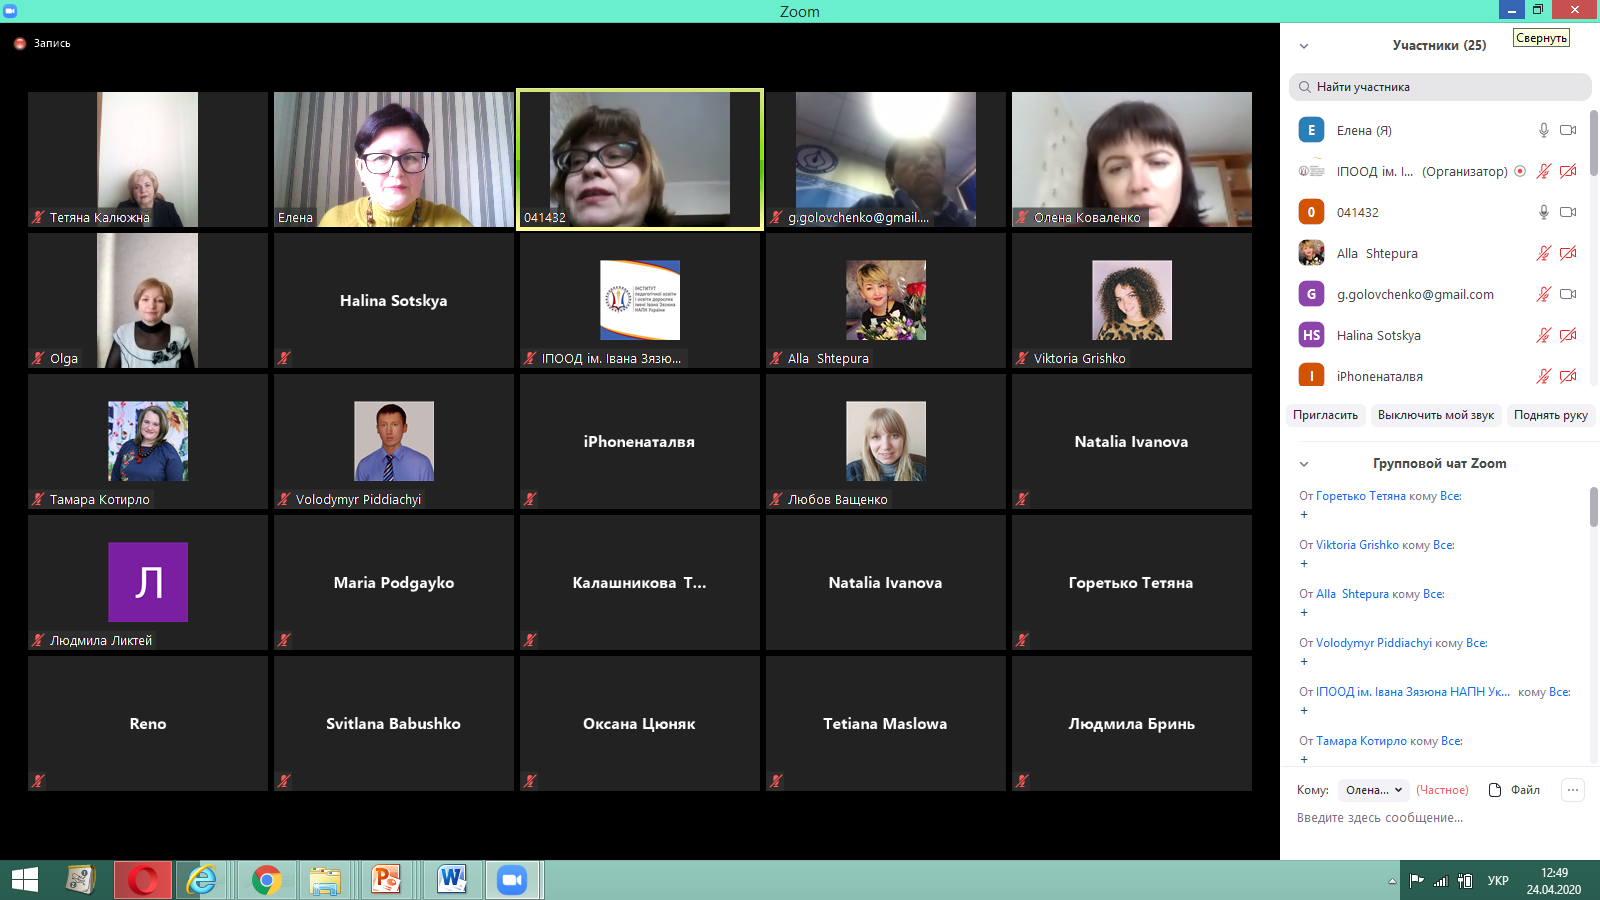Collapse the Участники (25) panel chevron

tap(1304, 46)
